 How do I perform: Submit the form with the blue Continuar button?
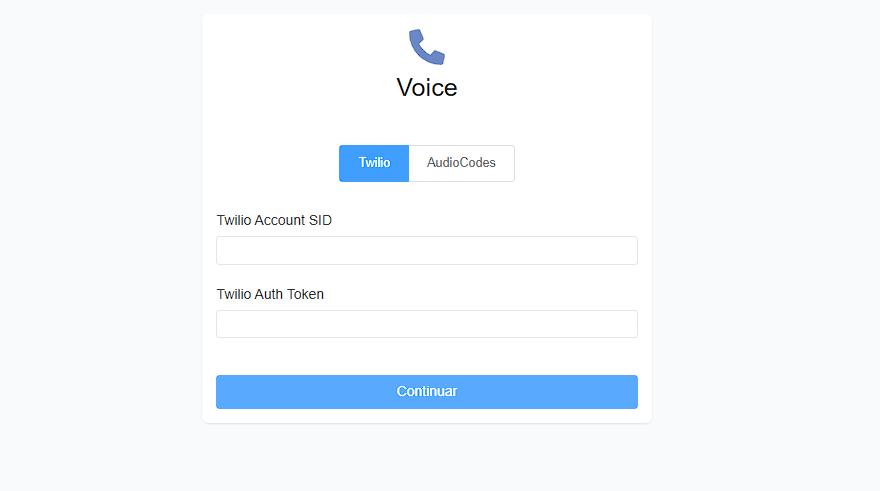point(427,392)
